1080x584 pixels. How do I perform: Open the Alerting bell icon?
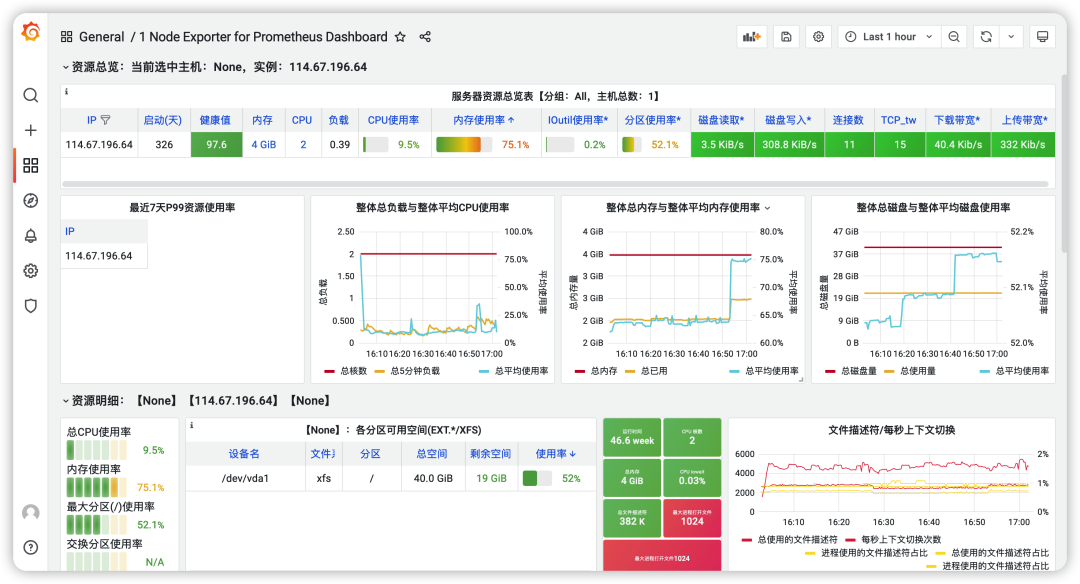[x=30, y=236]
